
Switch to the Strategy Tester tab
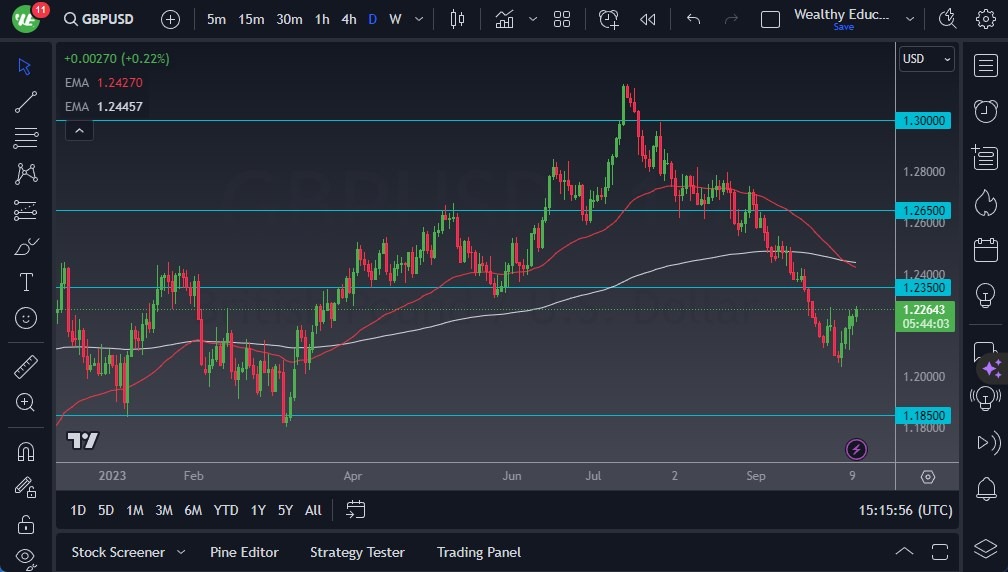357,552
